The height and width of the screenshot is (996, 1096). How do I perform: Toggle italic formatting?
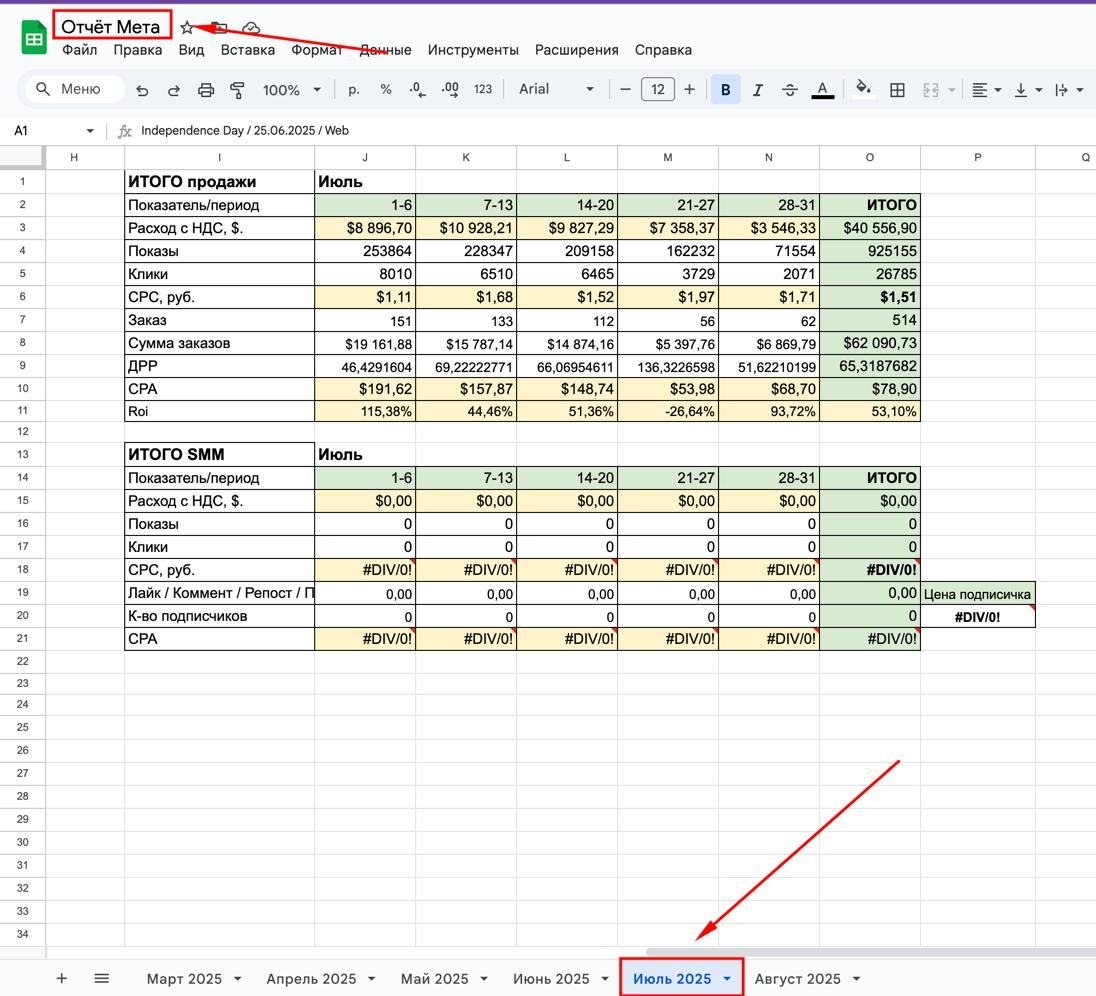point(758,89)
